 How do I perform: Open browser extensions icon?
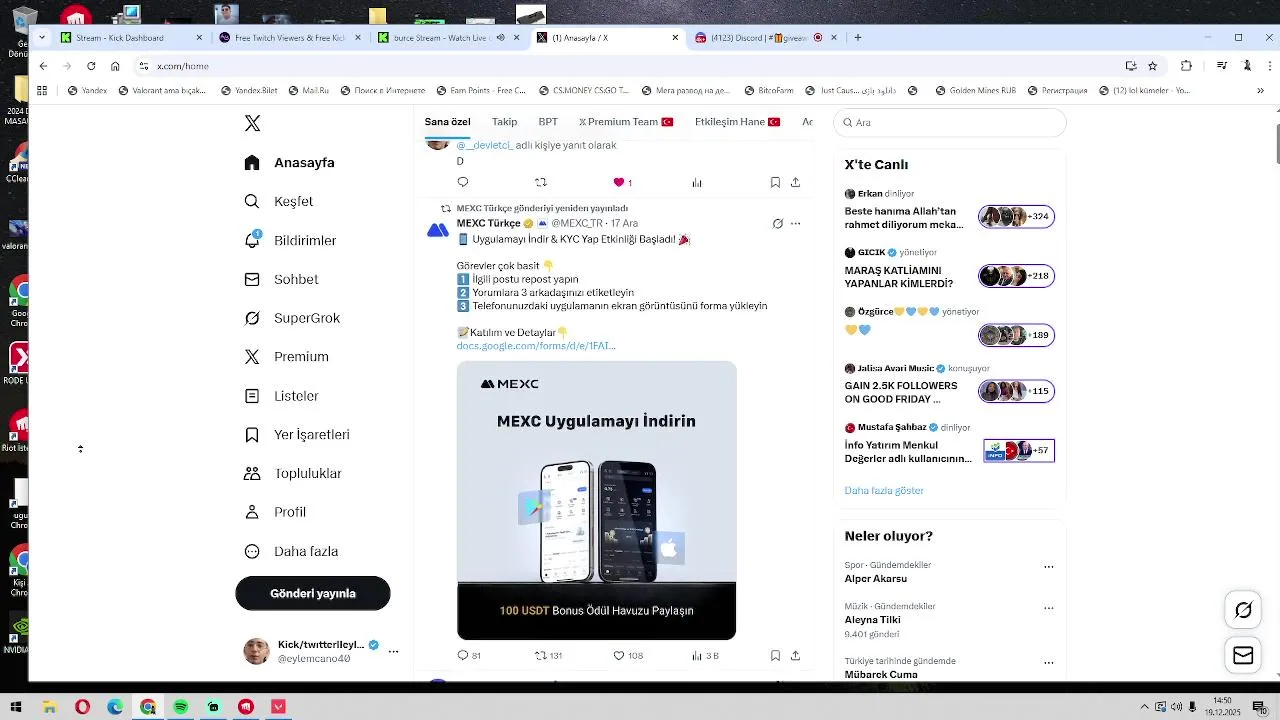tap(1186, 66)
